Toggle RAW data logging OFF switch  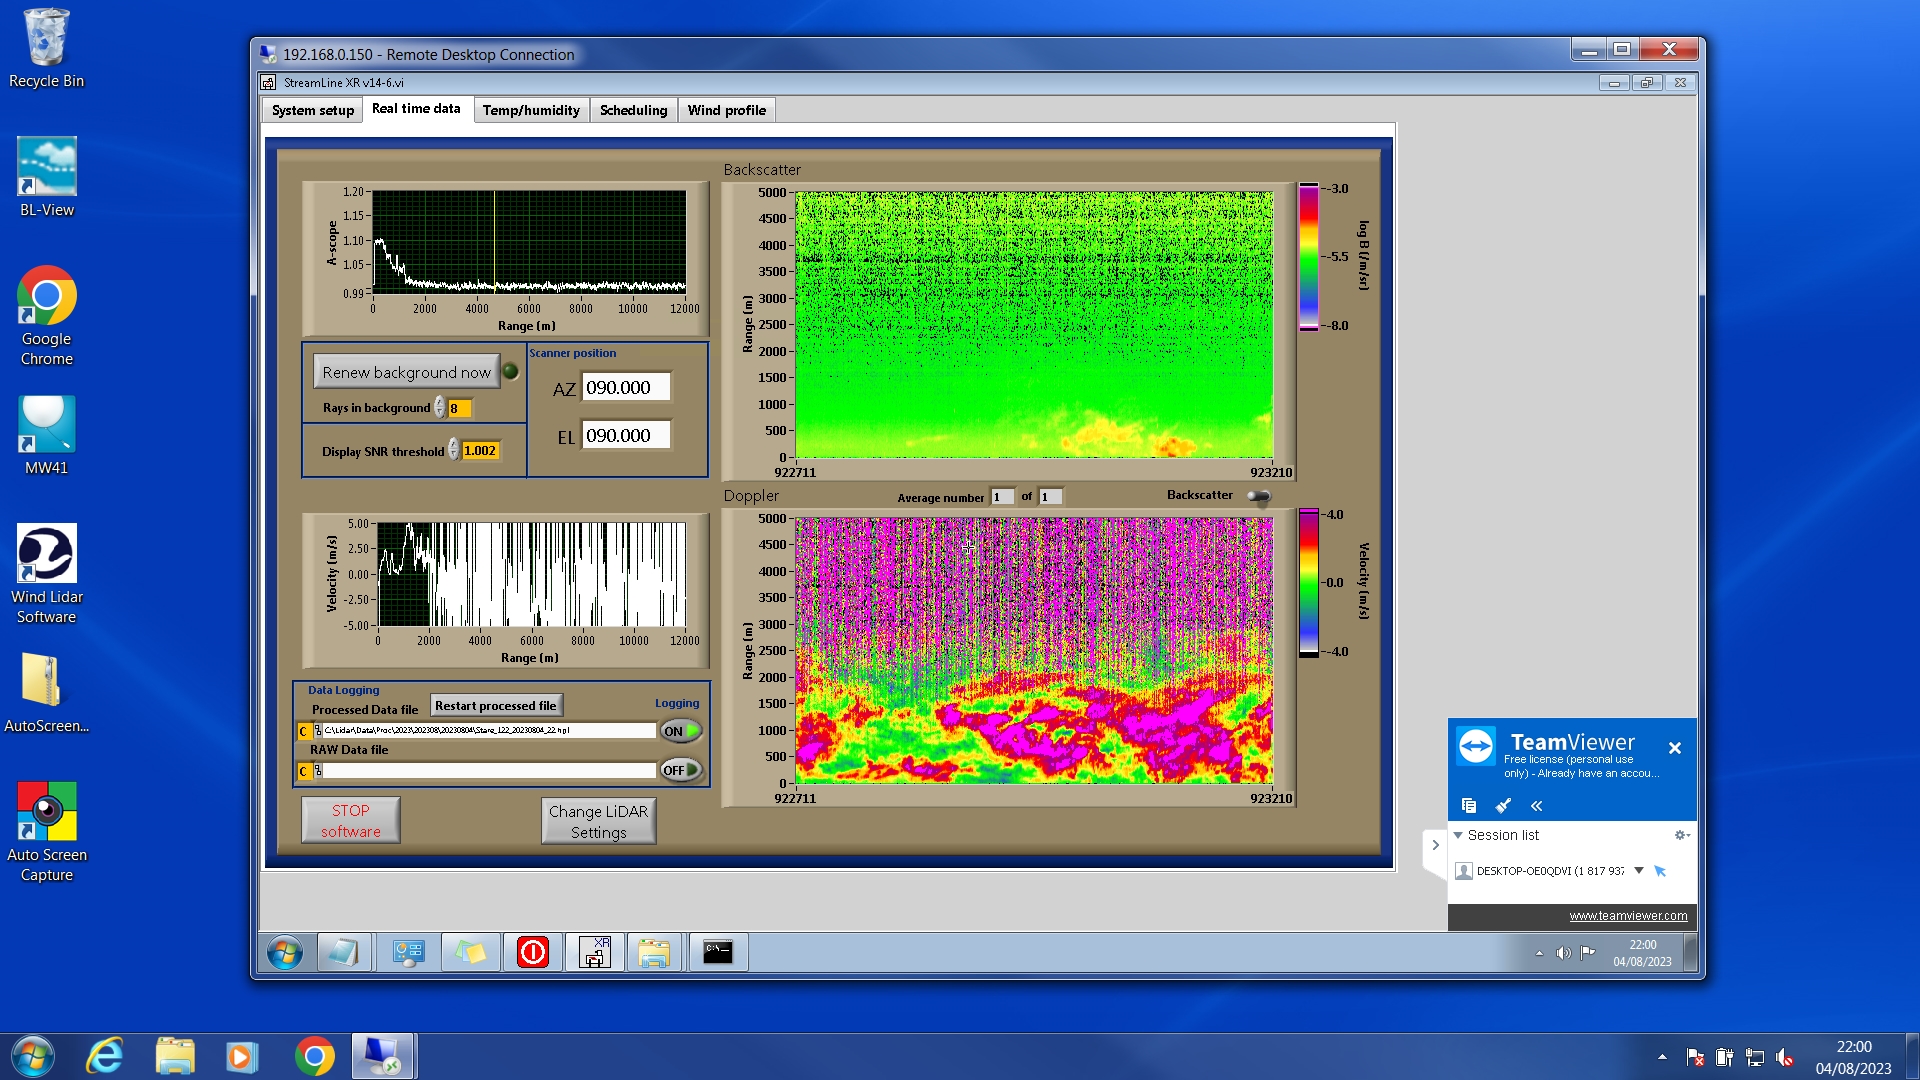(681, 770)
